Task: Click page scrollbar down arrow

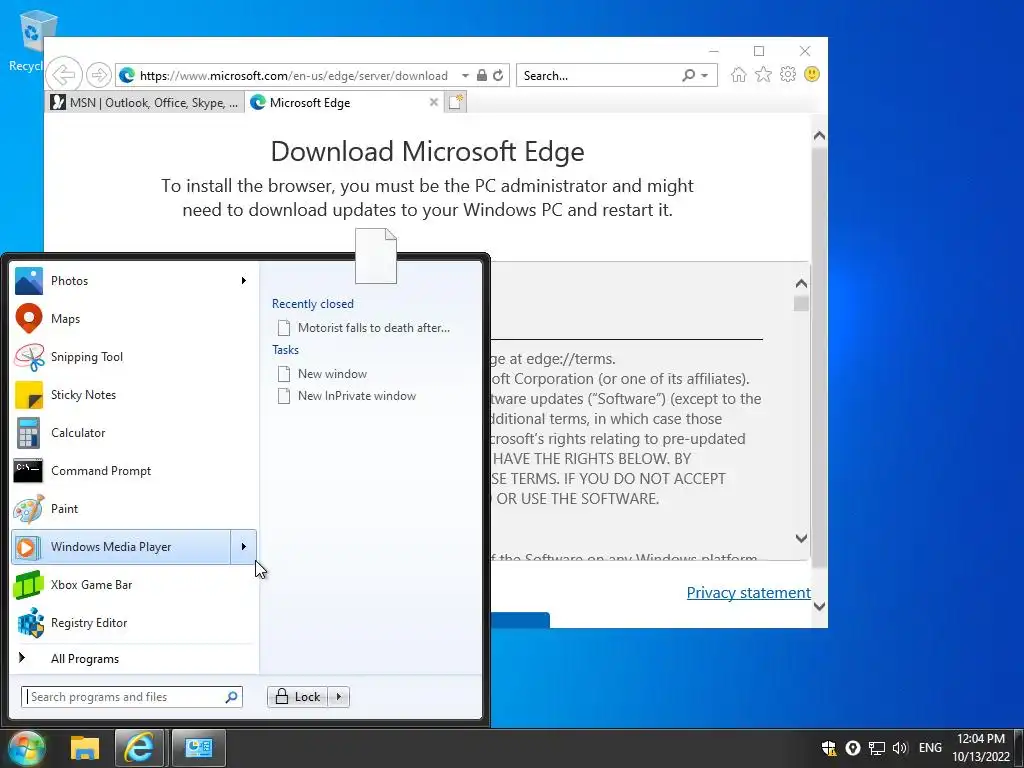Action: pyautogui.click(x=820, y=606)
